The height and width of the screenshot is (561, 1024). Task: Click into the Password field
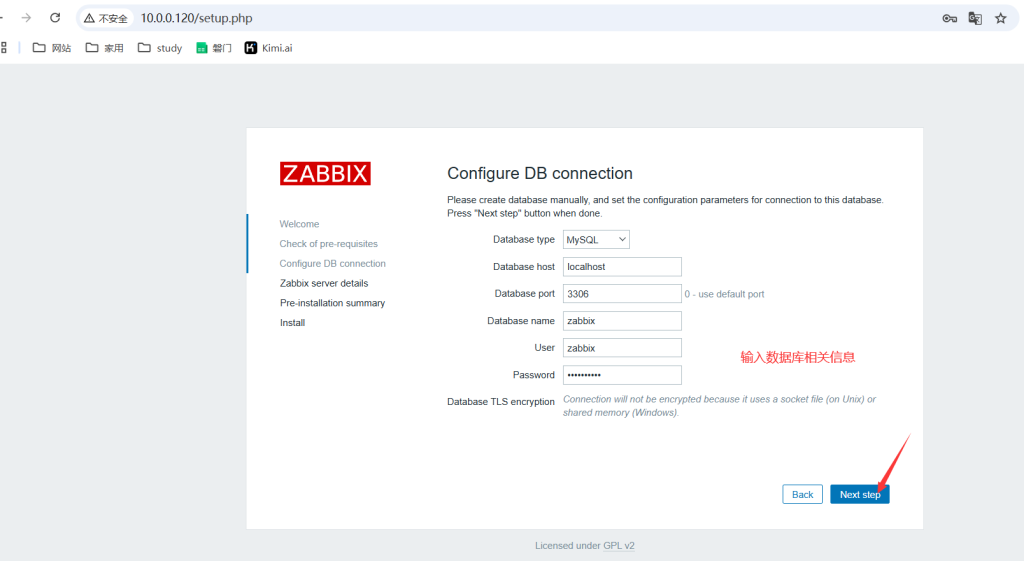pos(622,375)
